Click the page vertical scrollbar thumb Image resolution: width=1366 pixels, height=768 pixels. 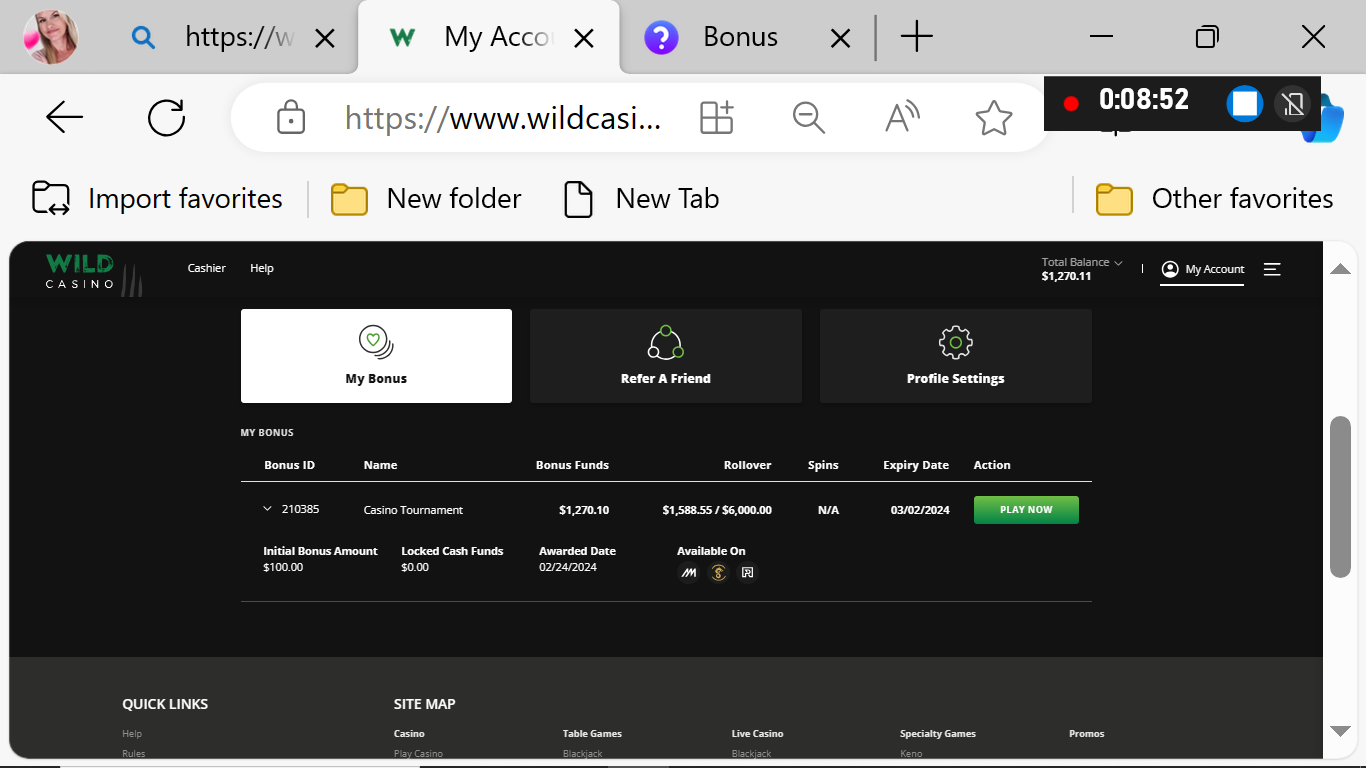pos(1340,496)
